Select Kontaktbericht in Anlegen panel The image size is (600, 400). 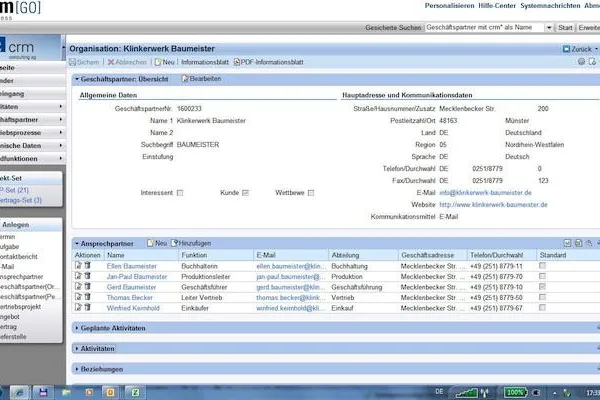point(19,256)
